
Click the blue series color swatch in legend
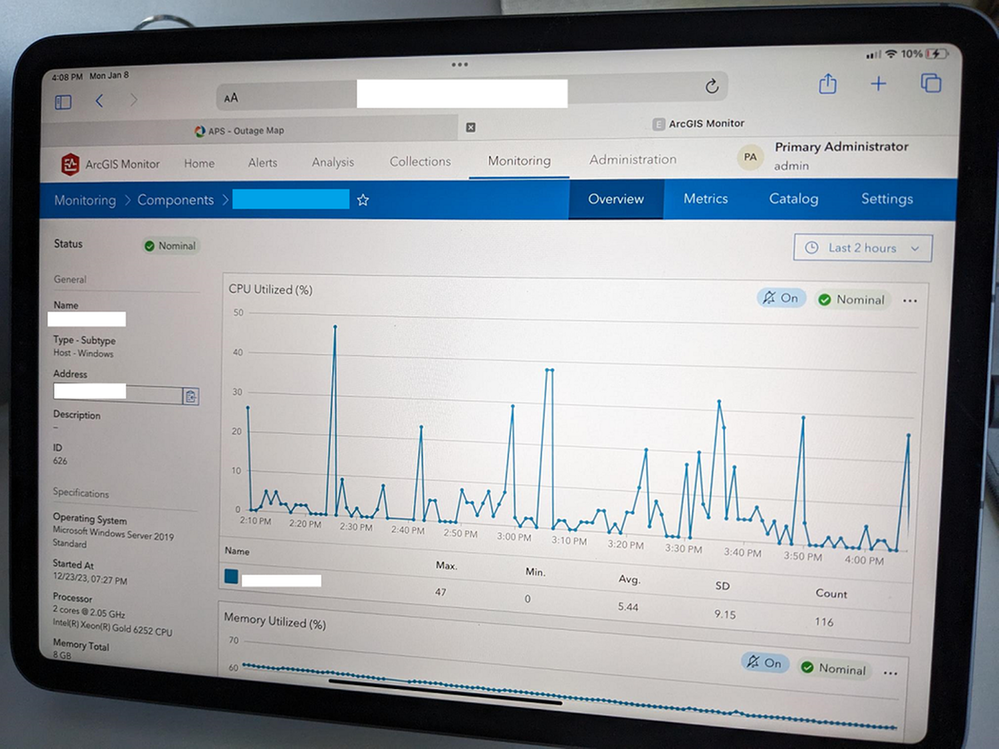pyautogui.click(x=231, y=576)
